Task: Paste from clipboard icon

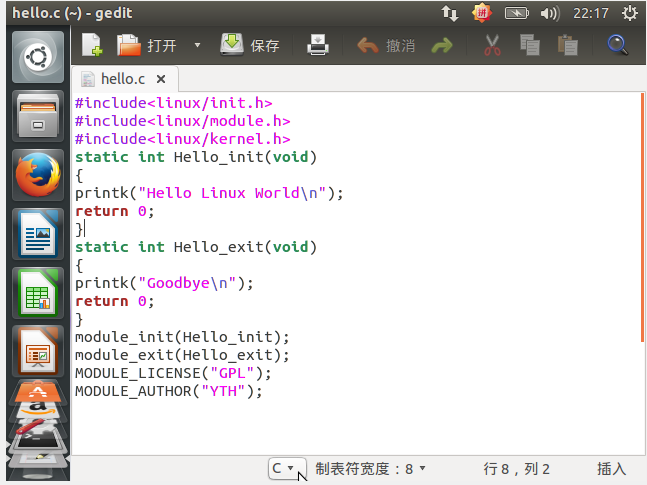Action: tap(568, 45)
